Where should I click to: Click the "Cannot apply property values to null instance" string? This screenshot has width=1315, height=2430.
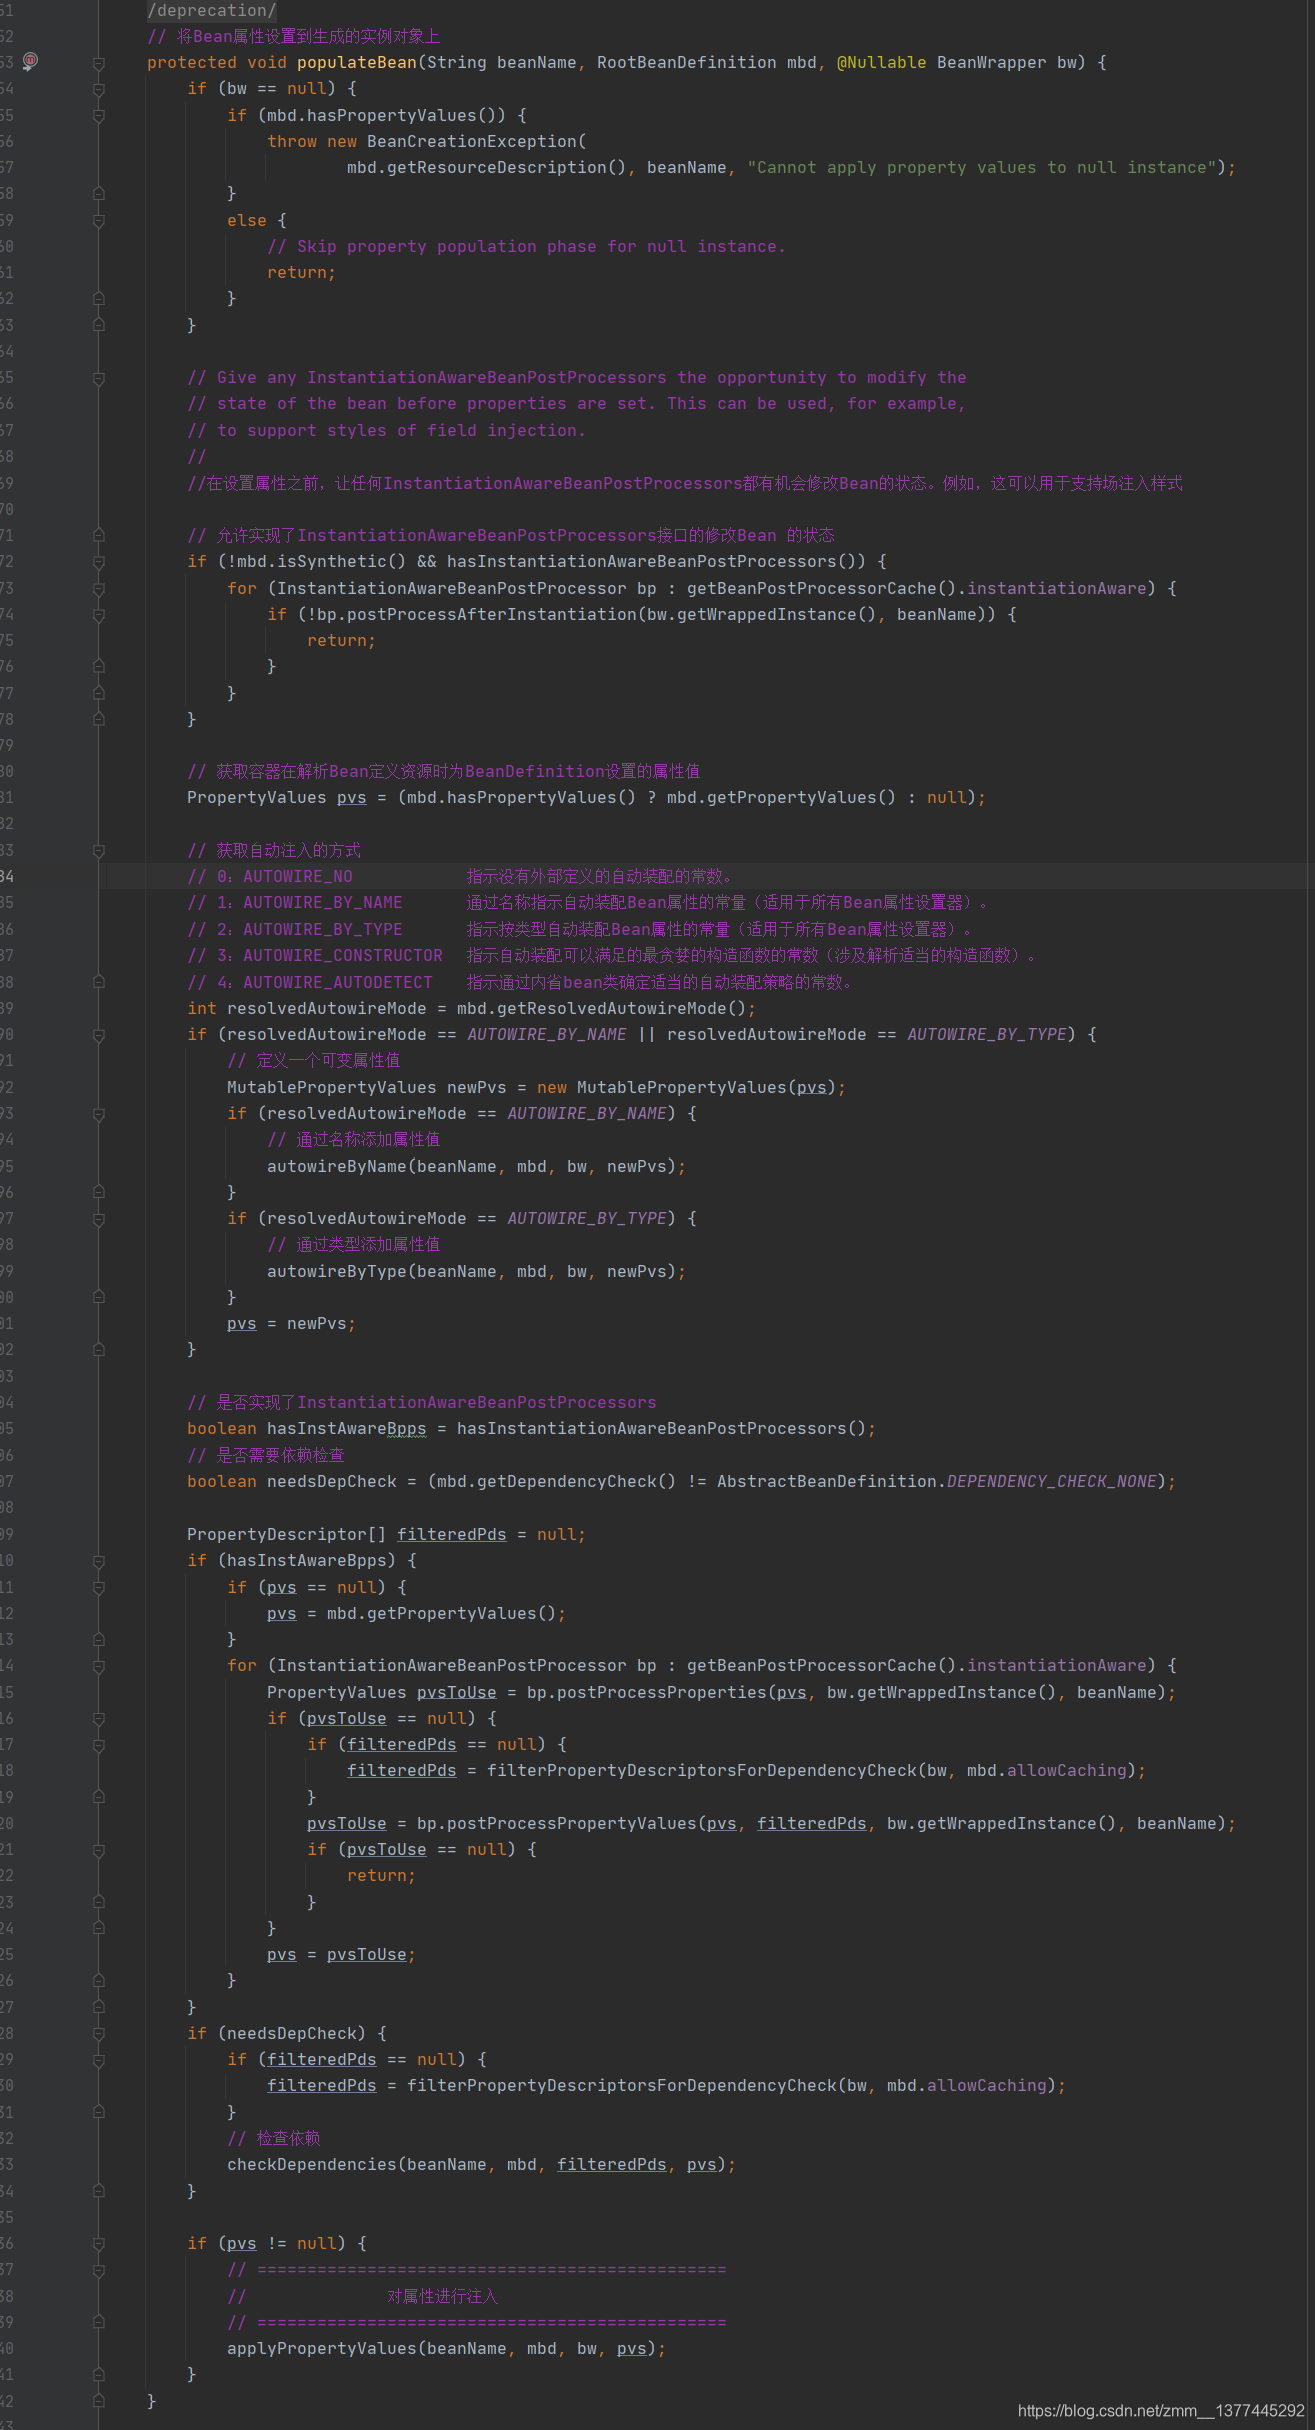(982, 167)
